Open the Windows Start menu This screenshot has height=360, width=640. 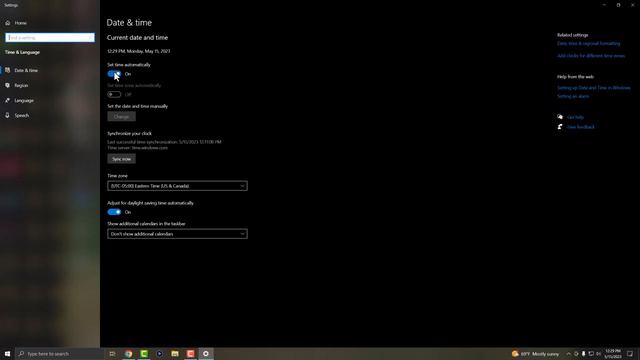(7, 354)
